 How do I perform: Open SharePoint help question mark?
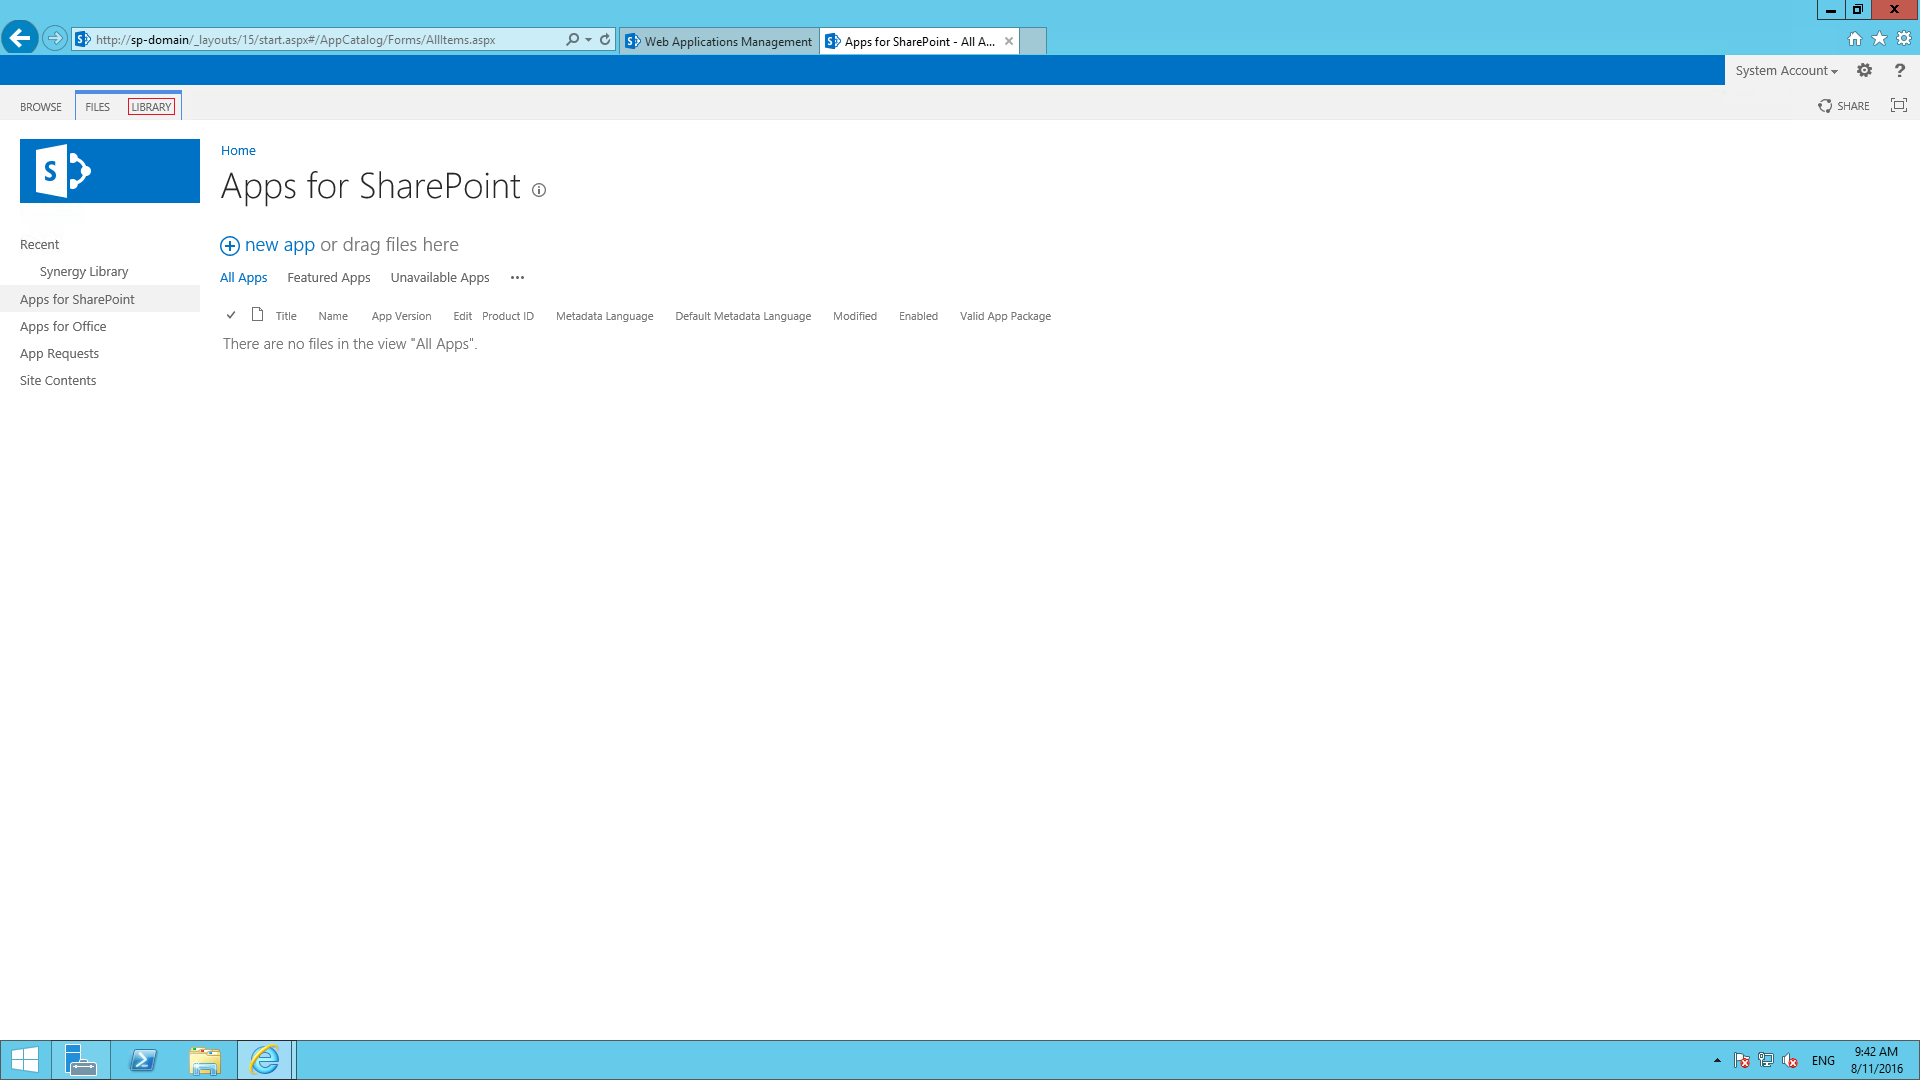[1900, 70]
